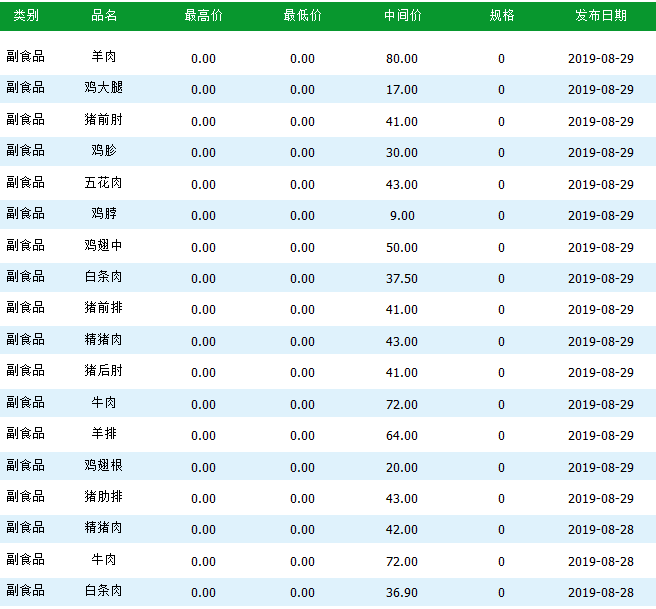
Task: Click 规格 value 0 in 猪前排 row
Action: (502, 310)
